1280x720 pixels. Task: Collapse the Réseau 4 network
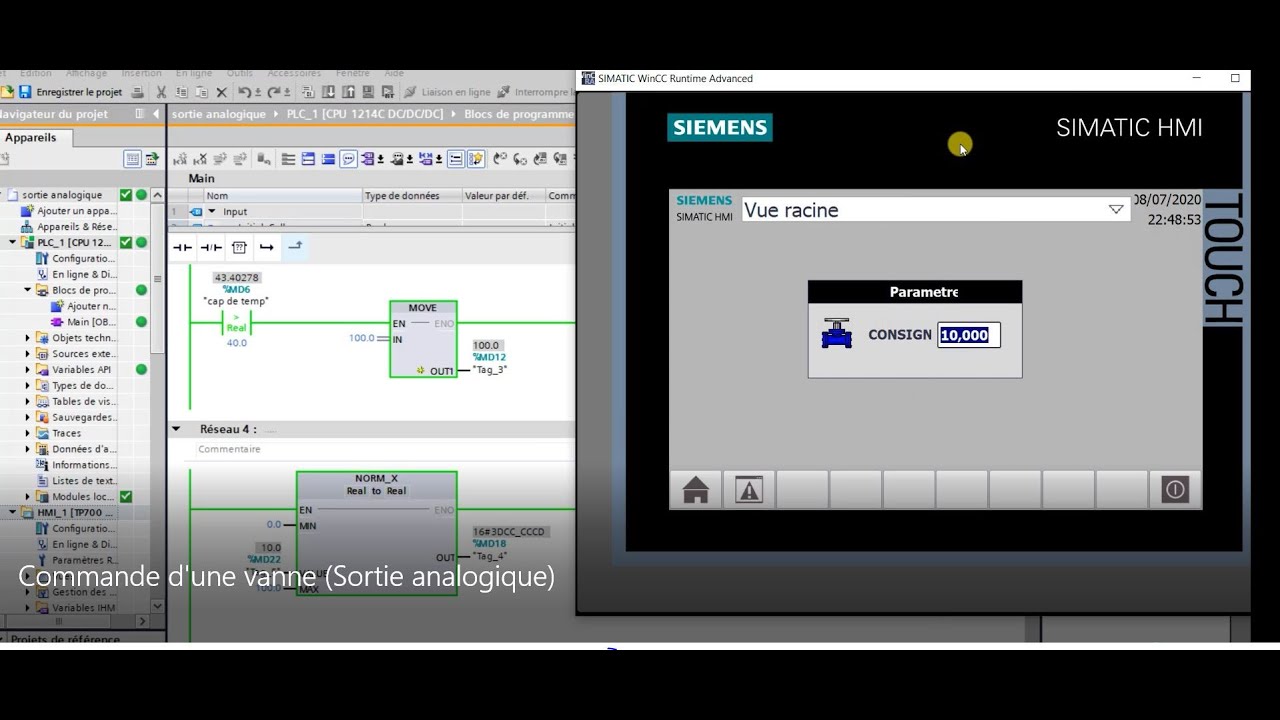pyautogui.click(x=176, y=429)
